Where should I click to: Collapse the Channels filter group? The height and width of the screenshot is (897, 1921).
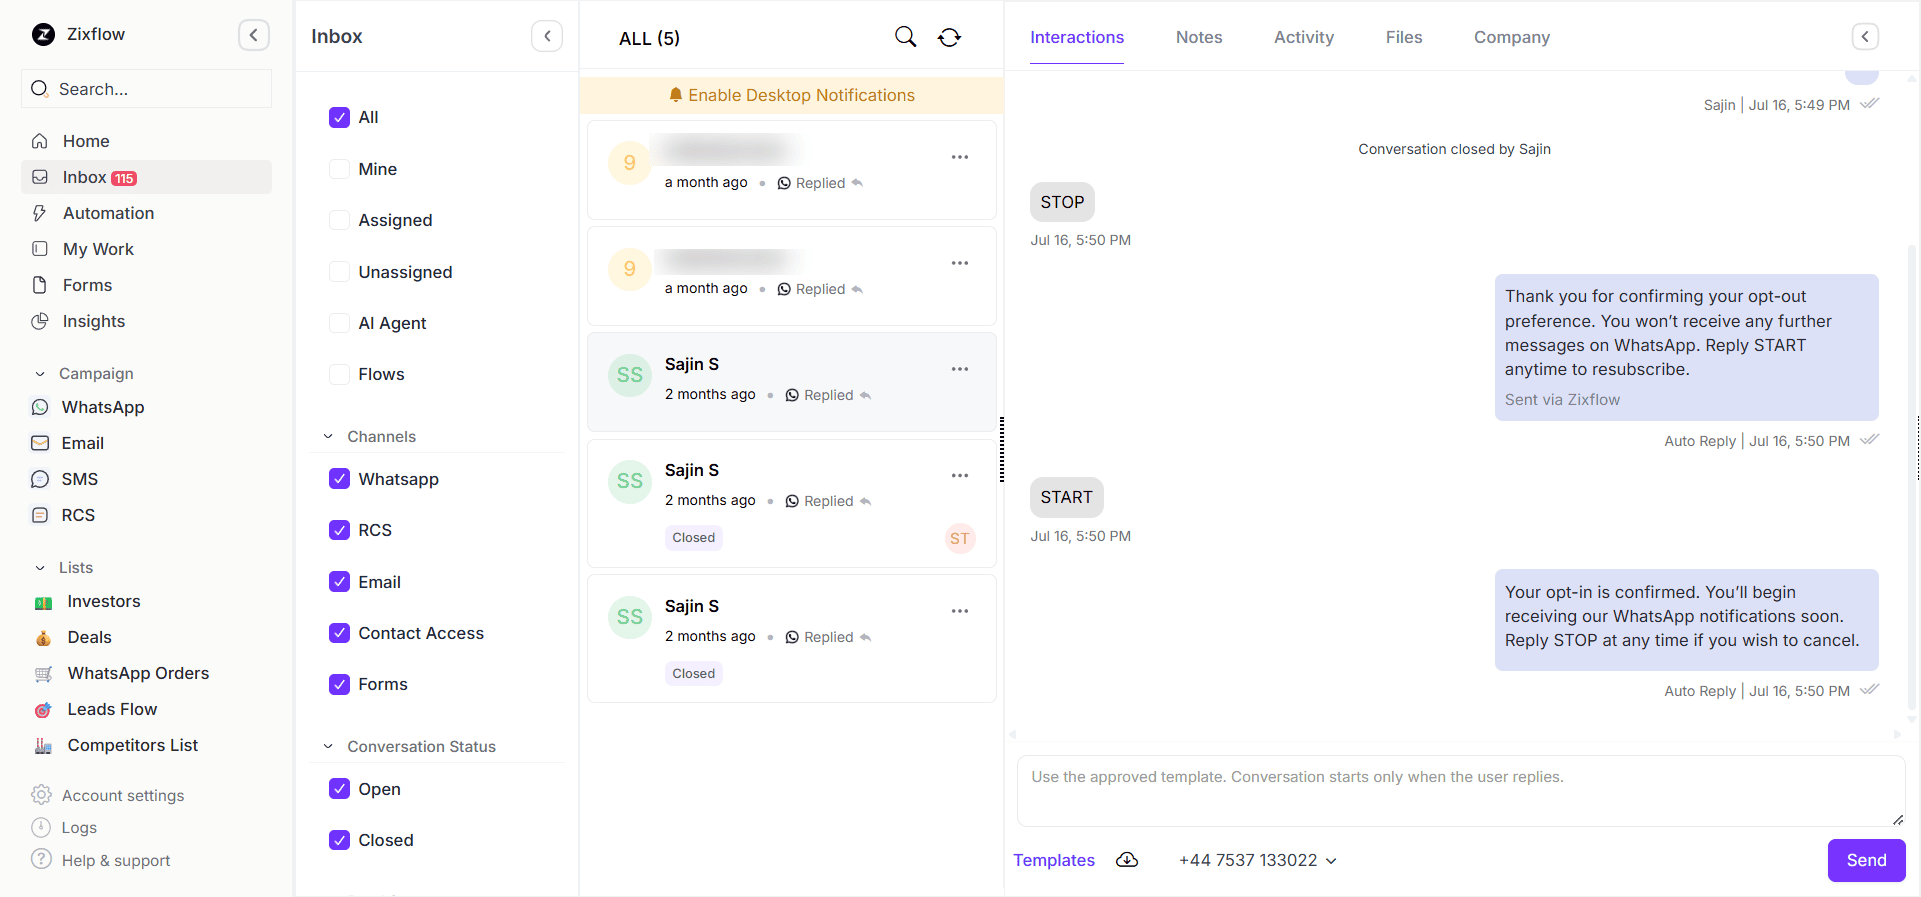[x=328, y=436]
